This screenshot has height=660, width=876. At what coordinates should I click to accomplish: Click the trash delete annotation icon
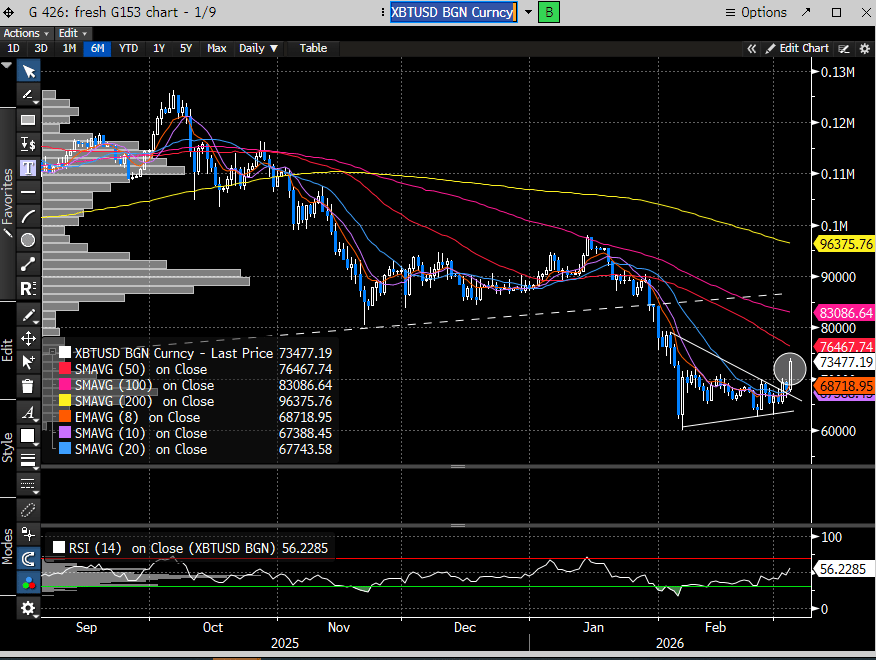click(x=29, y=386)
